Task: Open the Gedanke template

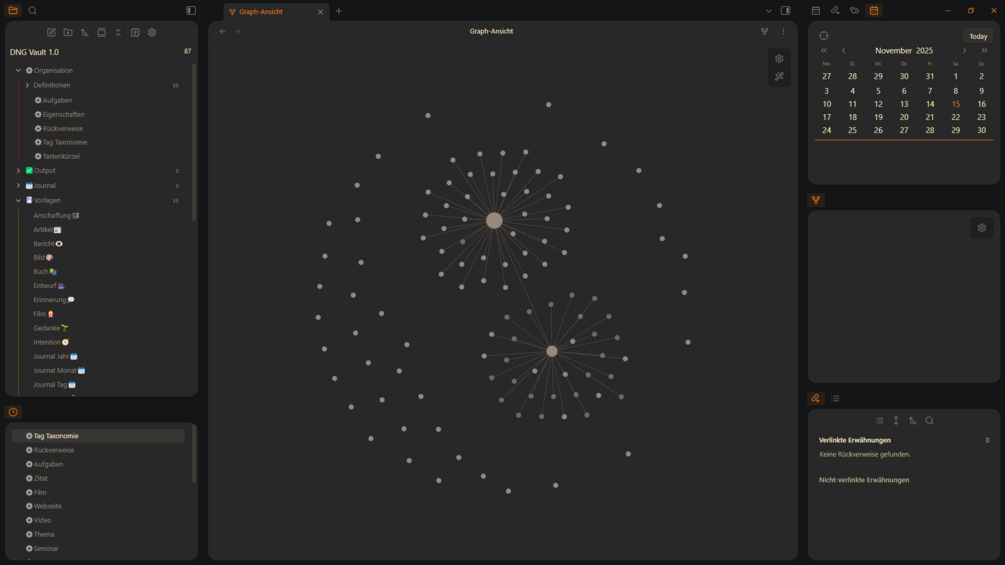Action: click(51, 328)
